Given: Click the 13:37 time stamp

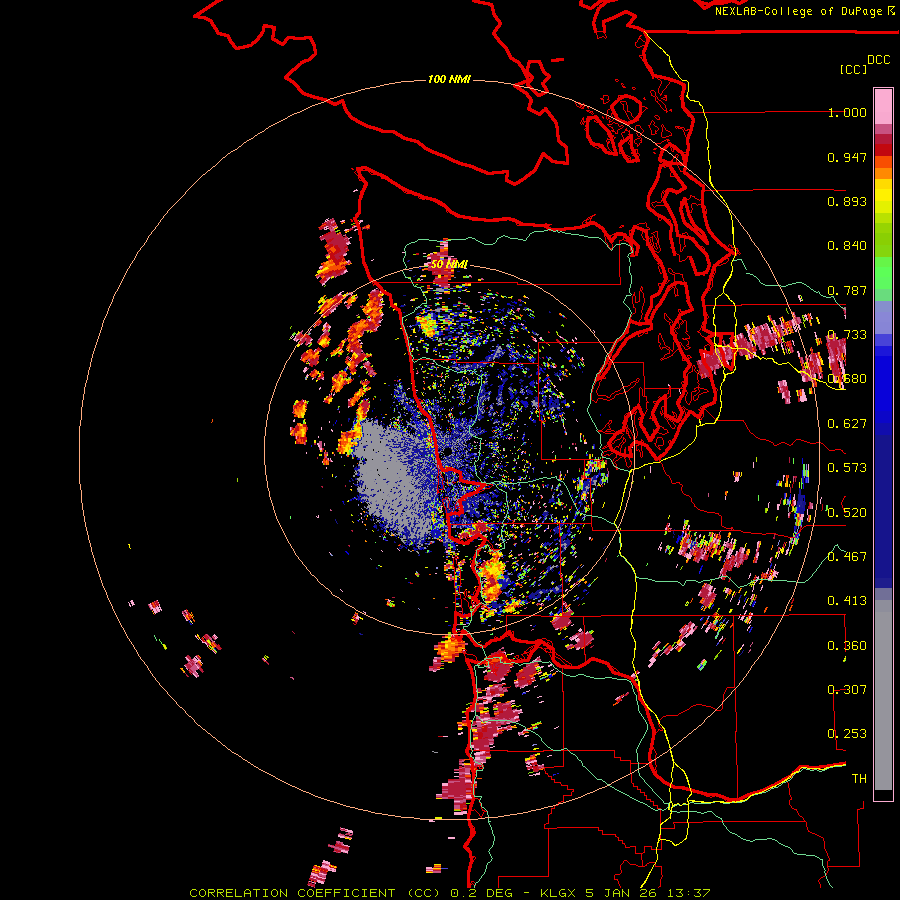Looking at the screenshot, I should click(x=690, y=893).
